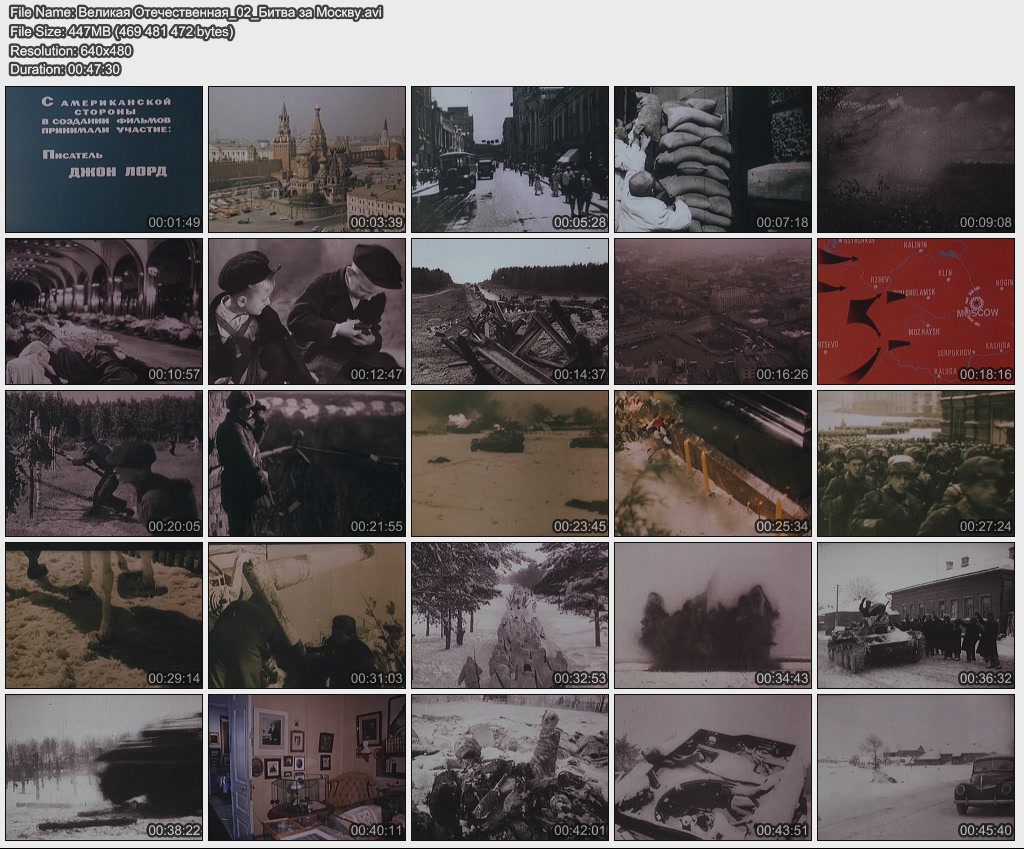Click the car on snowy road thumbnail
Viewport: 1024px width, 849px height.
[x=916, y=768]
